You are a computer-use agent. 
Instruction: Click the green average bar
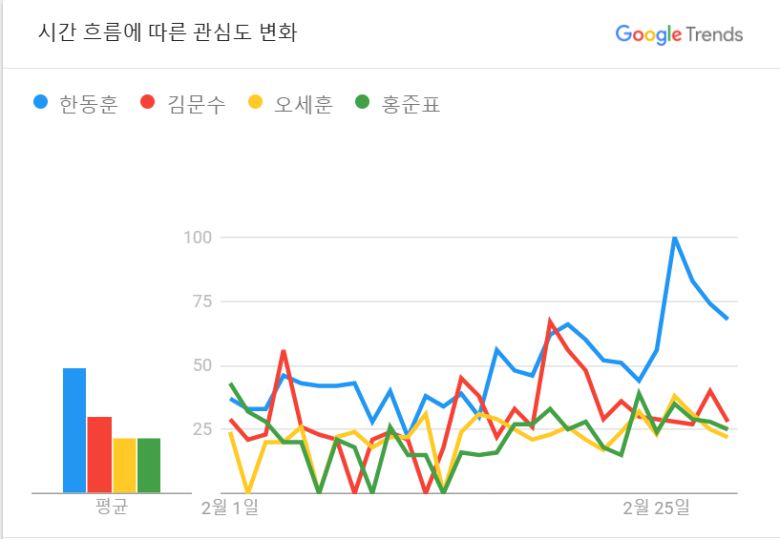[149, 465]
